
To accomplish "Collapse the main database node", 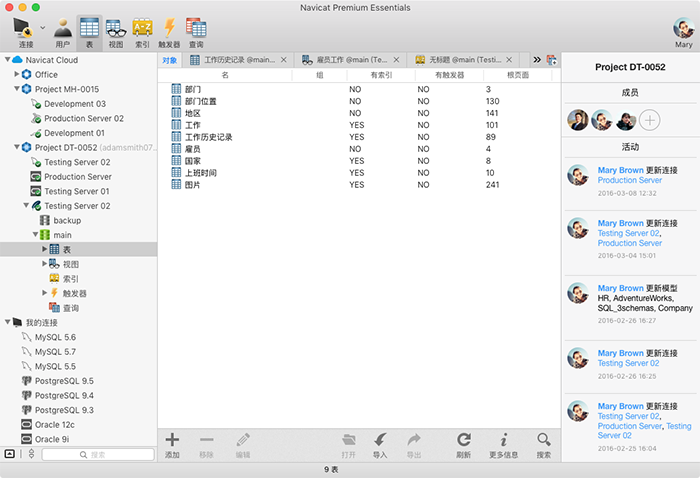I will (35, 234).
